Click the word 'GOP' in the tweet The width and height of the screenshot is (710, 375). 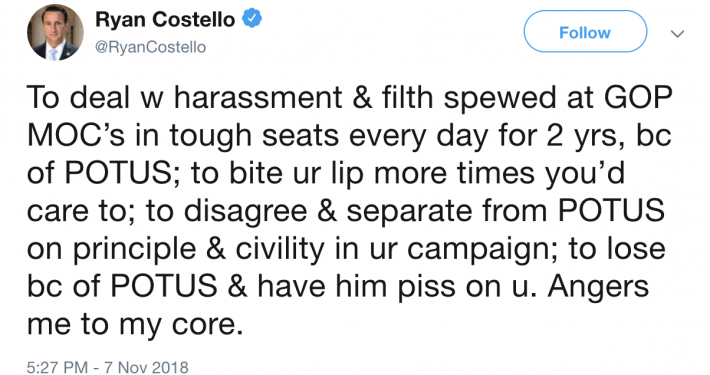point(645,97)
